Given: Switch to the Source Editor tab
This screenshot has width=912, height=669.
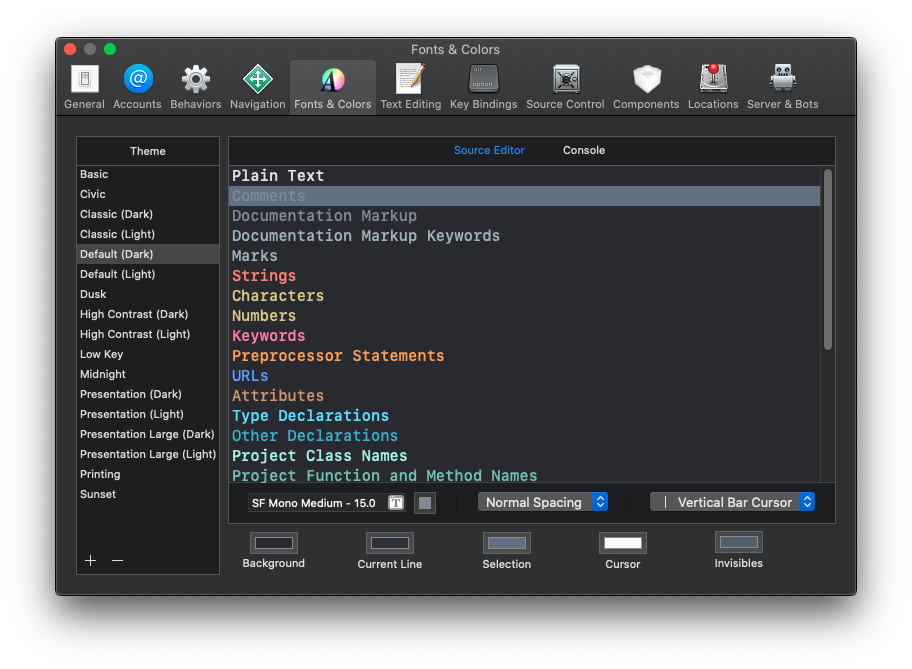Looking at the screenshot, I should tap(489, 150).
